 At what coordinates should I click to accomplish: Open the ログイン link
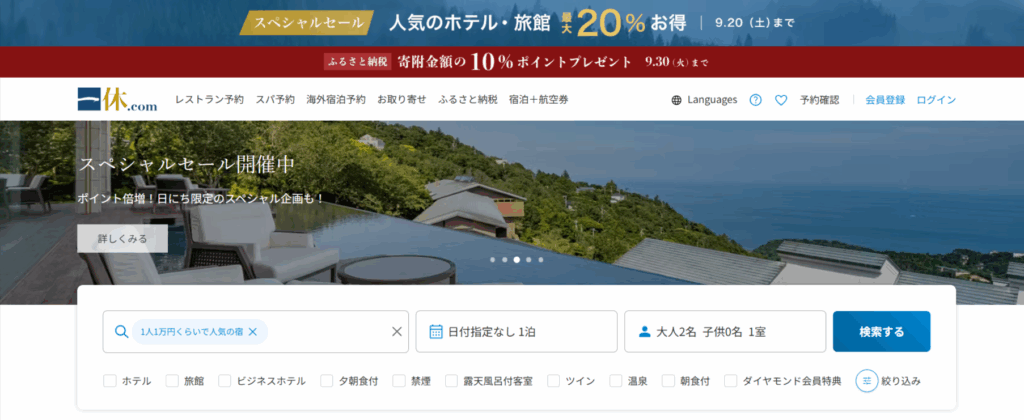coord(936,100)
